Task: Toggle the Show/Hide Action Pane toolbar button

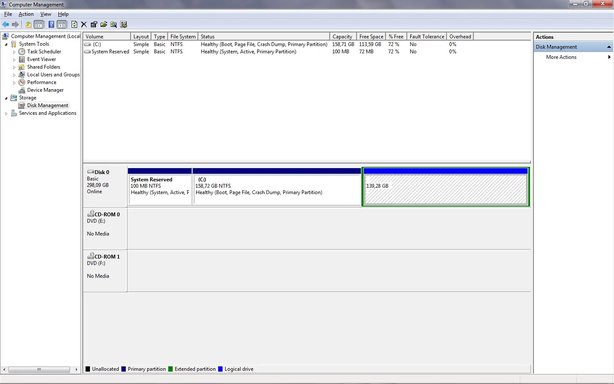Action: click(62, 24)
